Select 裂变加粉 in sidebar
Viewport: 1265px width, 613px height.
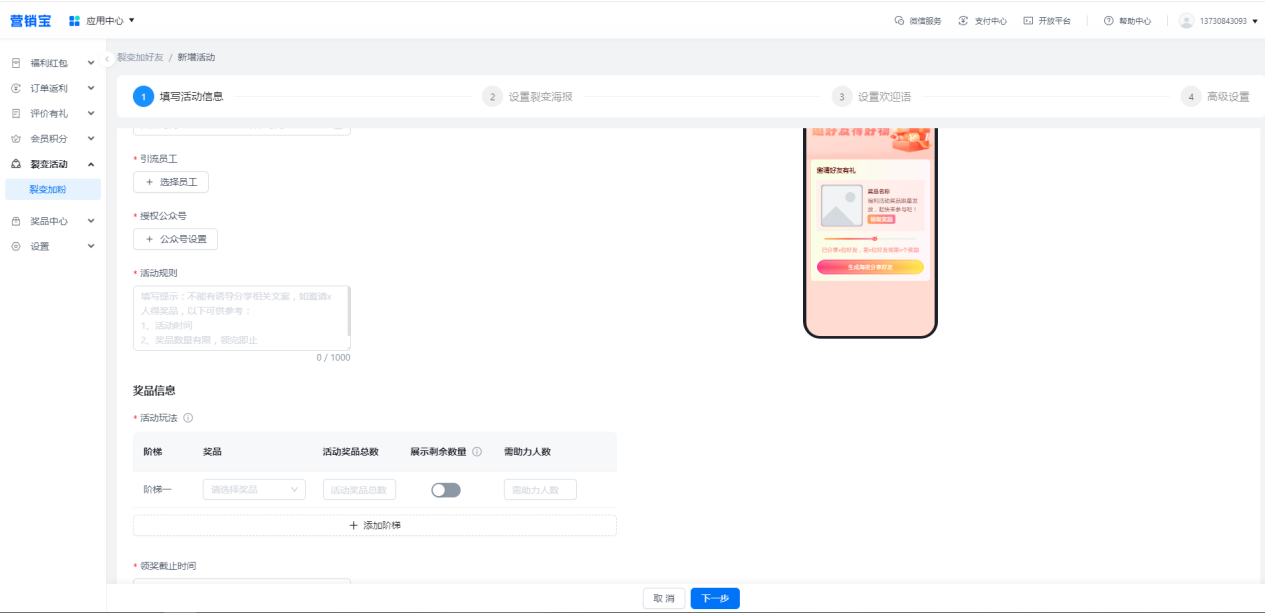(x=48, y=189)
